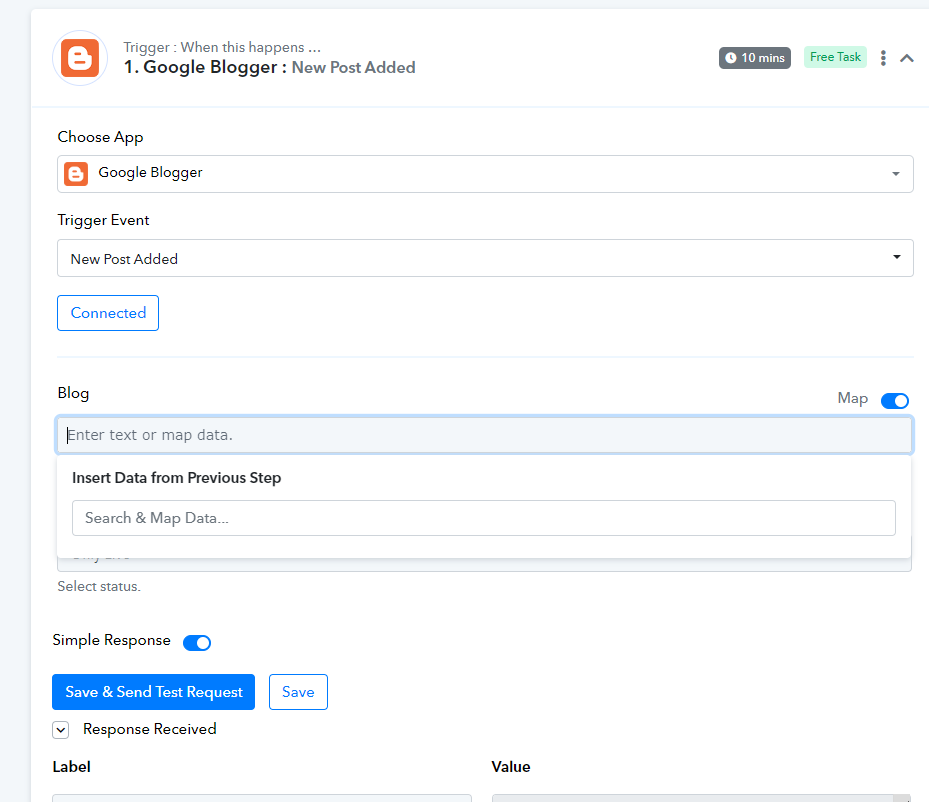
Task: Click the Value column header
Action: pos(511,766)
